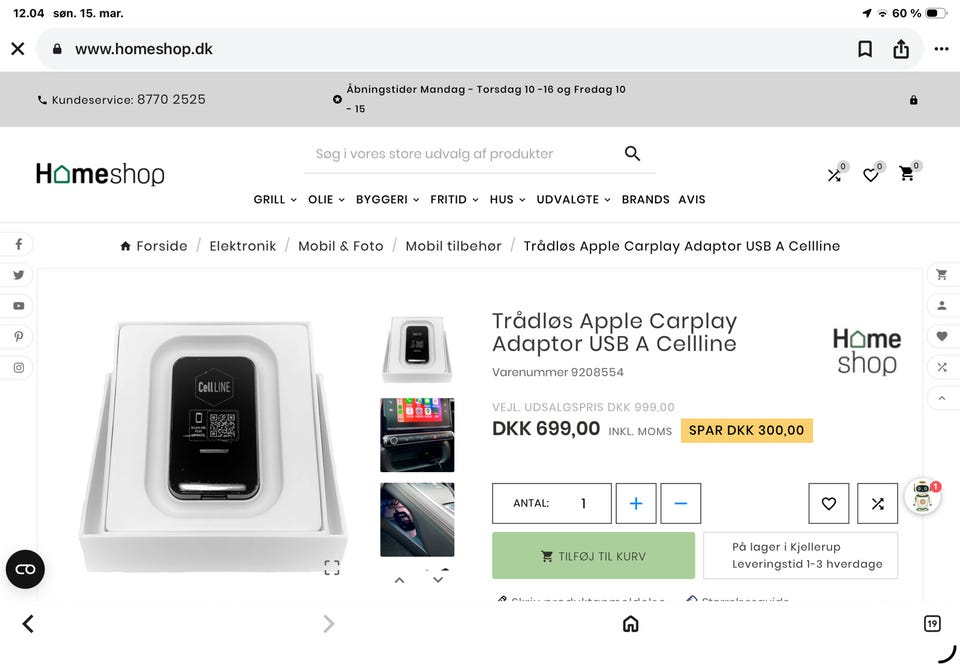
Task: Expand the BYGGERI menu dropdown
Action: click(x=388, y=200)
